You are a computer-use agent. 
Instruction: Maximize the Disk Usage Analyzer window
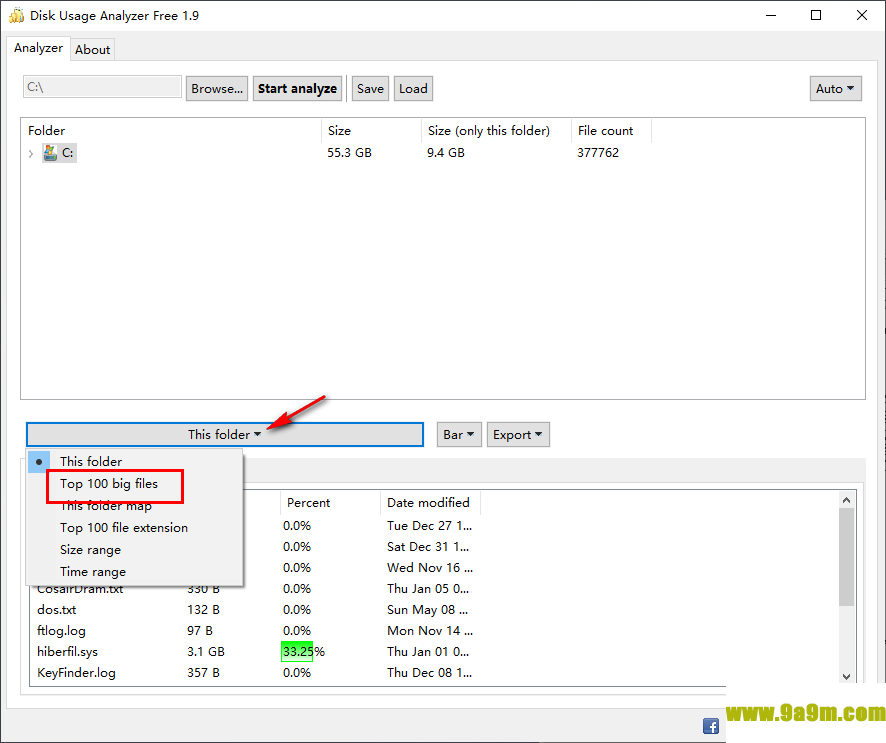pyautogui.click(x=816, y=15)
